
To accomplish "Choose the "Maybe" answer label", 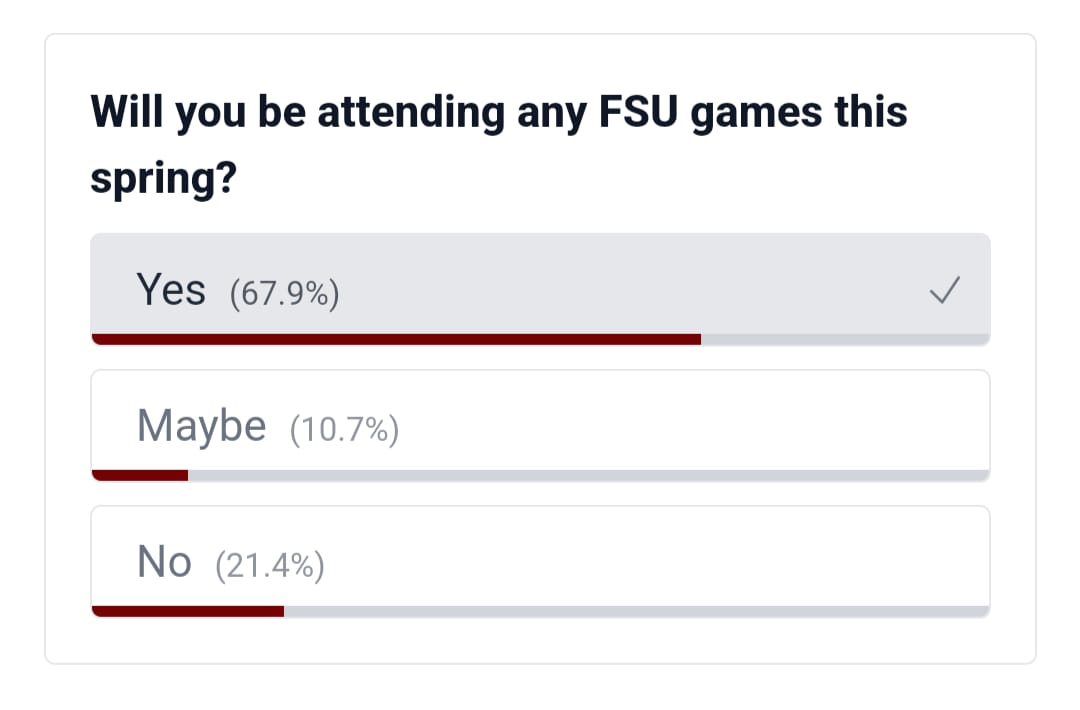I will tap(202, 427).
